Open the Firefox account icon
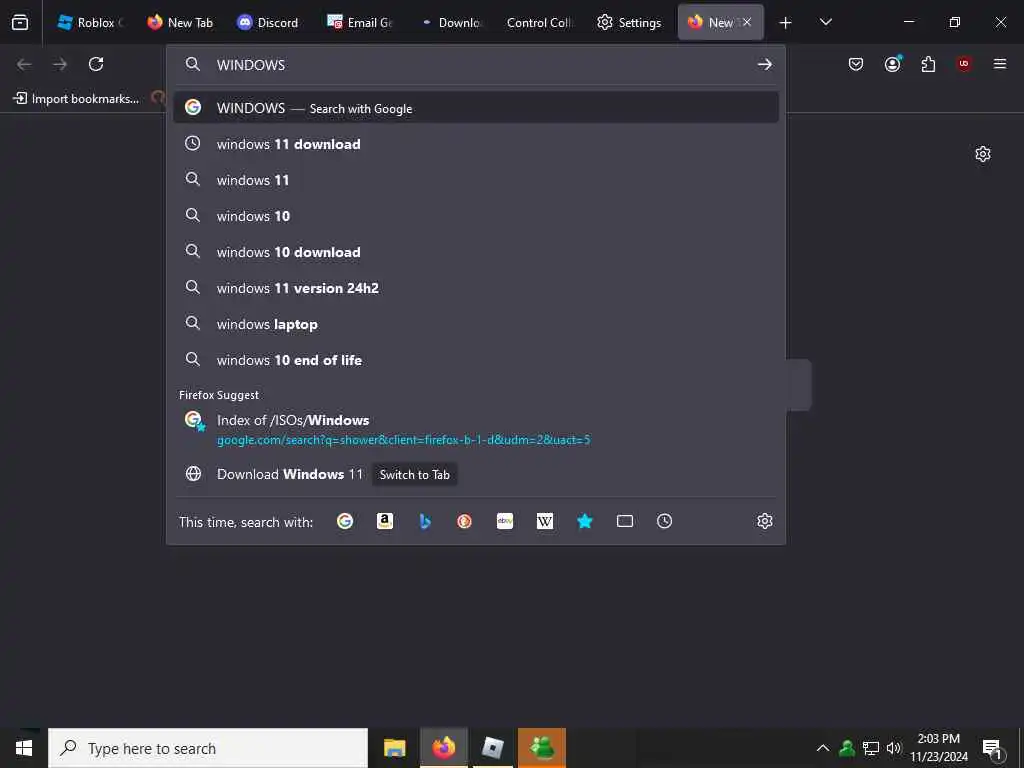Screen dimensions: 1024x768 click(893, 64)
